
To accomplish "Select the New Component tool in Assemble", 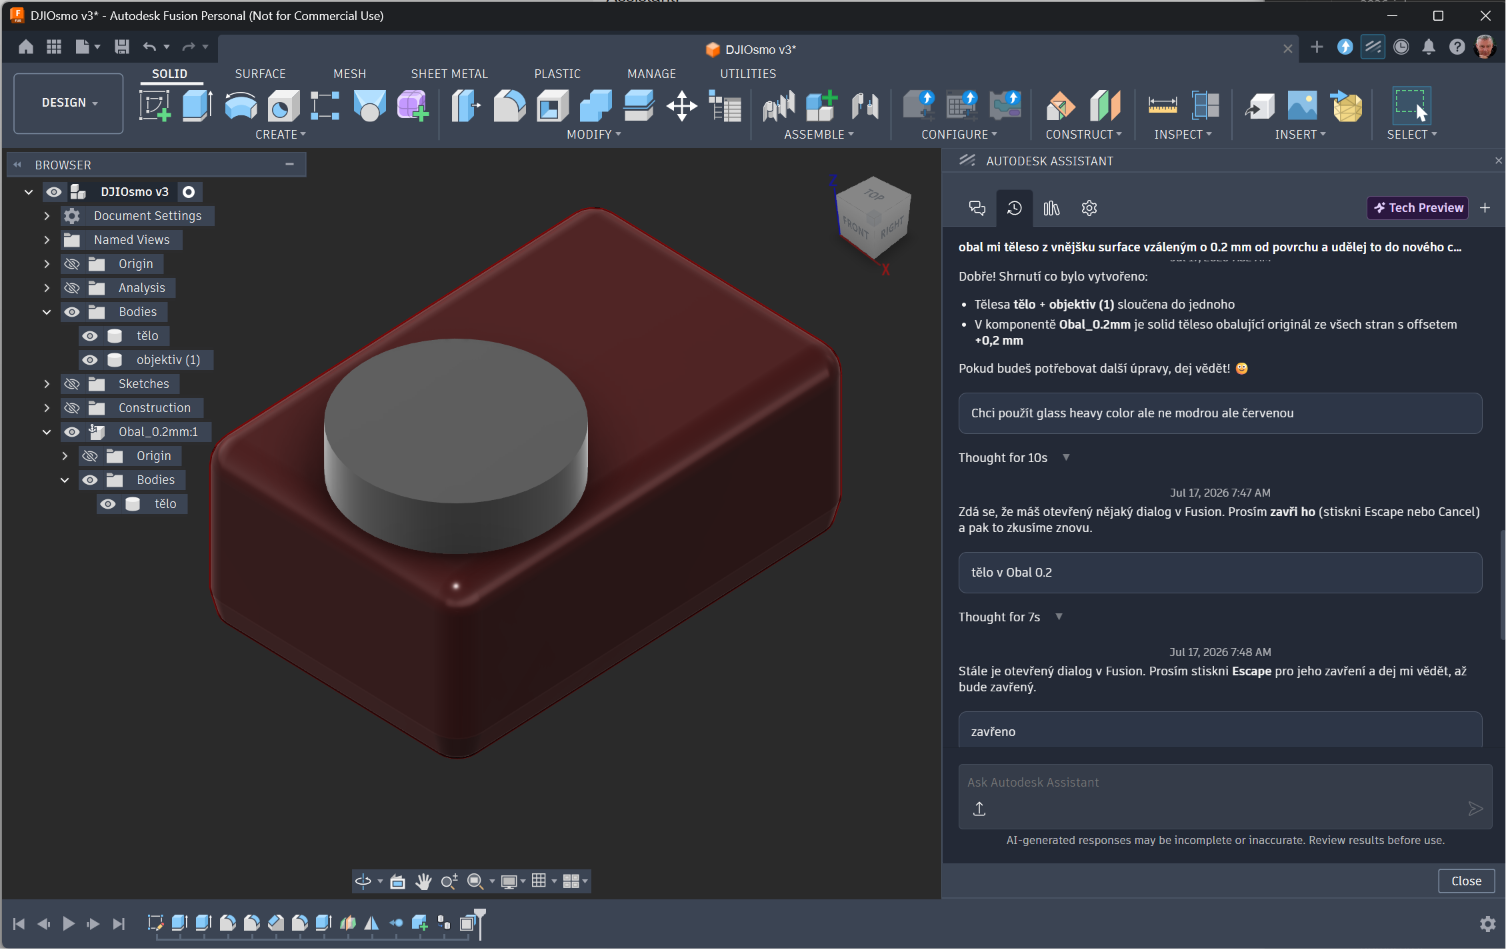I will click(x=821, y=105).
